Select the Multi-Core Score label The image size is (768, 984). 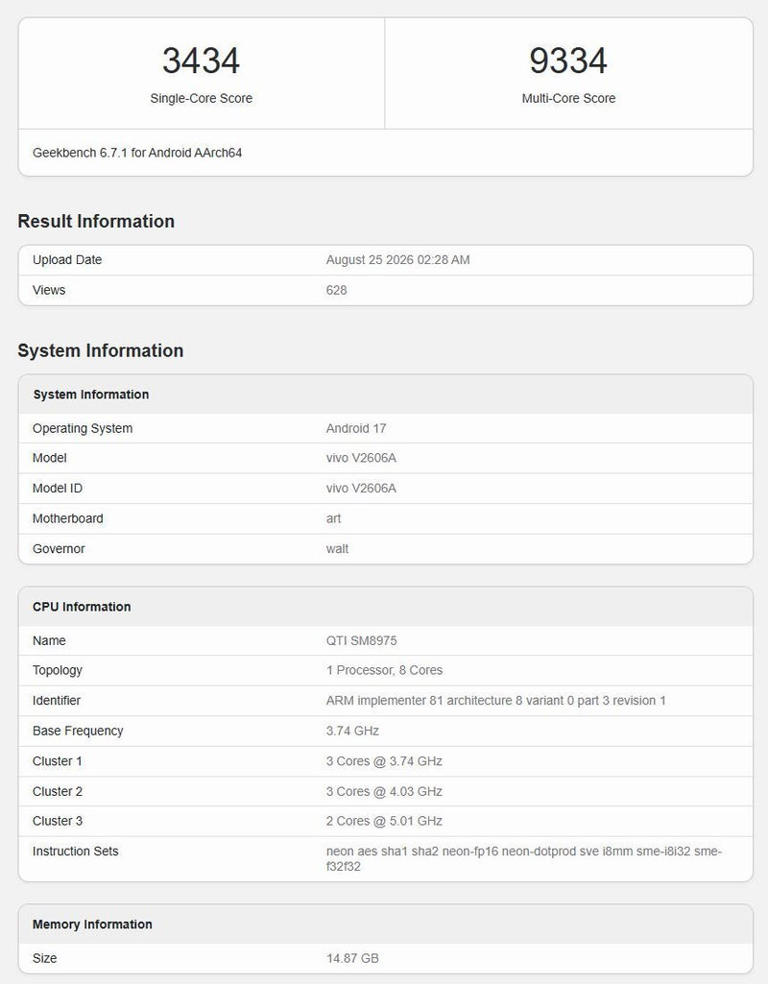568,99
